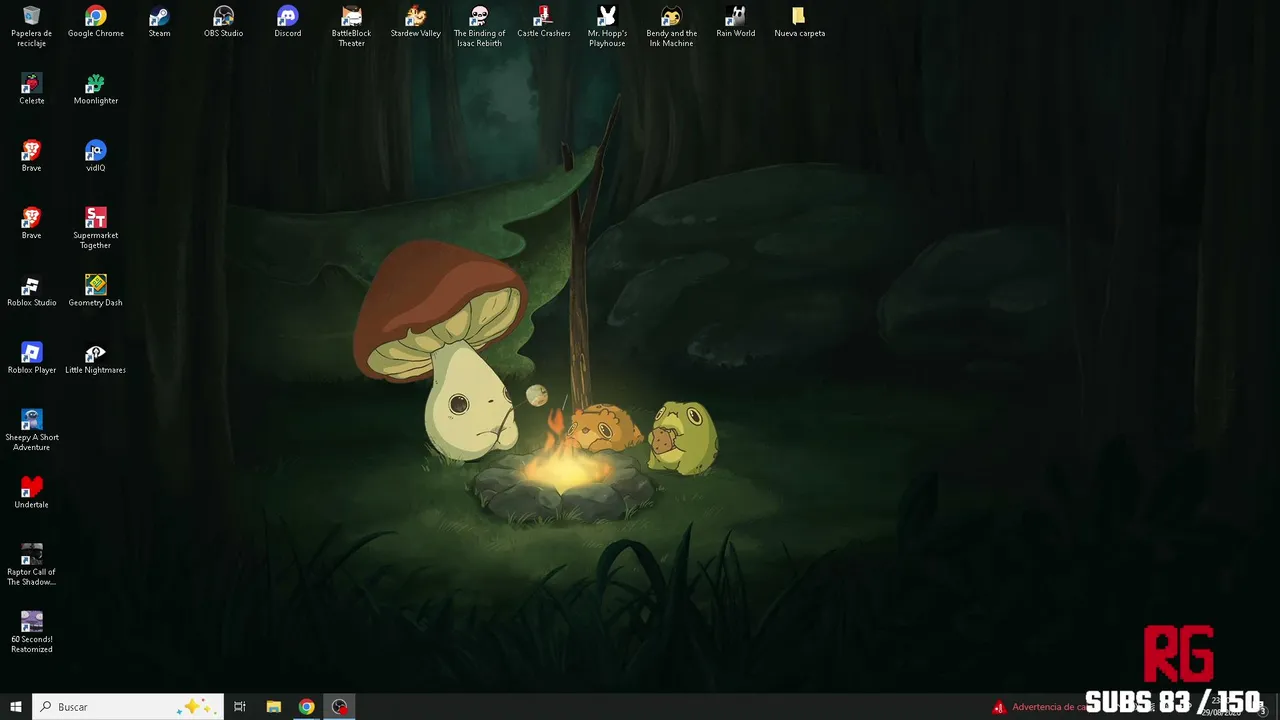Switch to Chrome in the taskbar
The image size is (1280, 720).
click(306, 706)
